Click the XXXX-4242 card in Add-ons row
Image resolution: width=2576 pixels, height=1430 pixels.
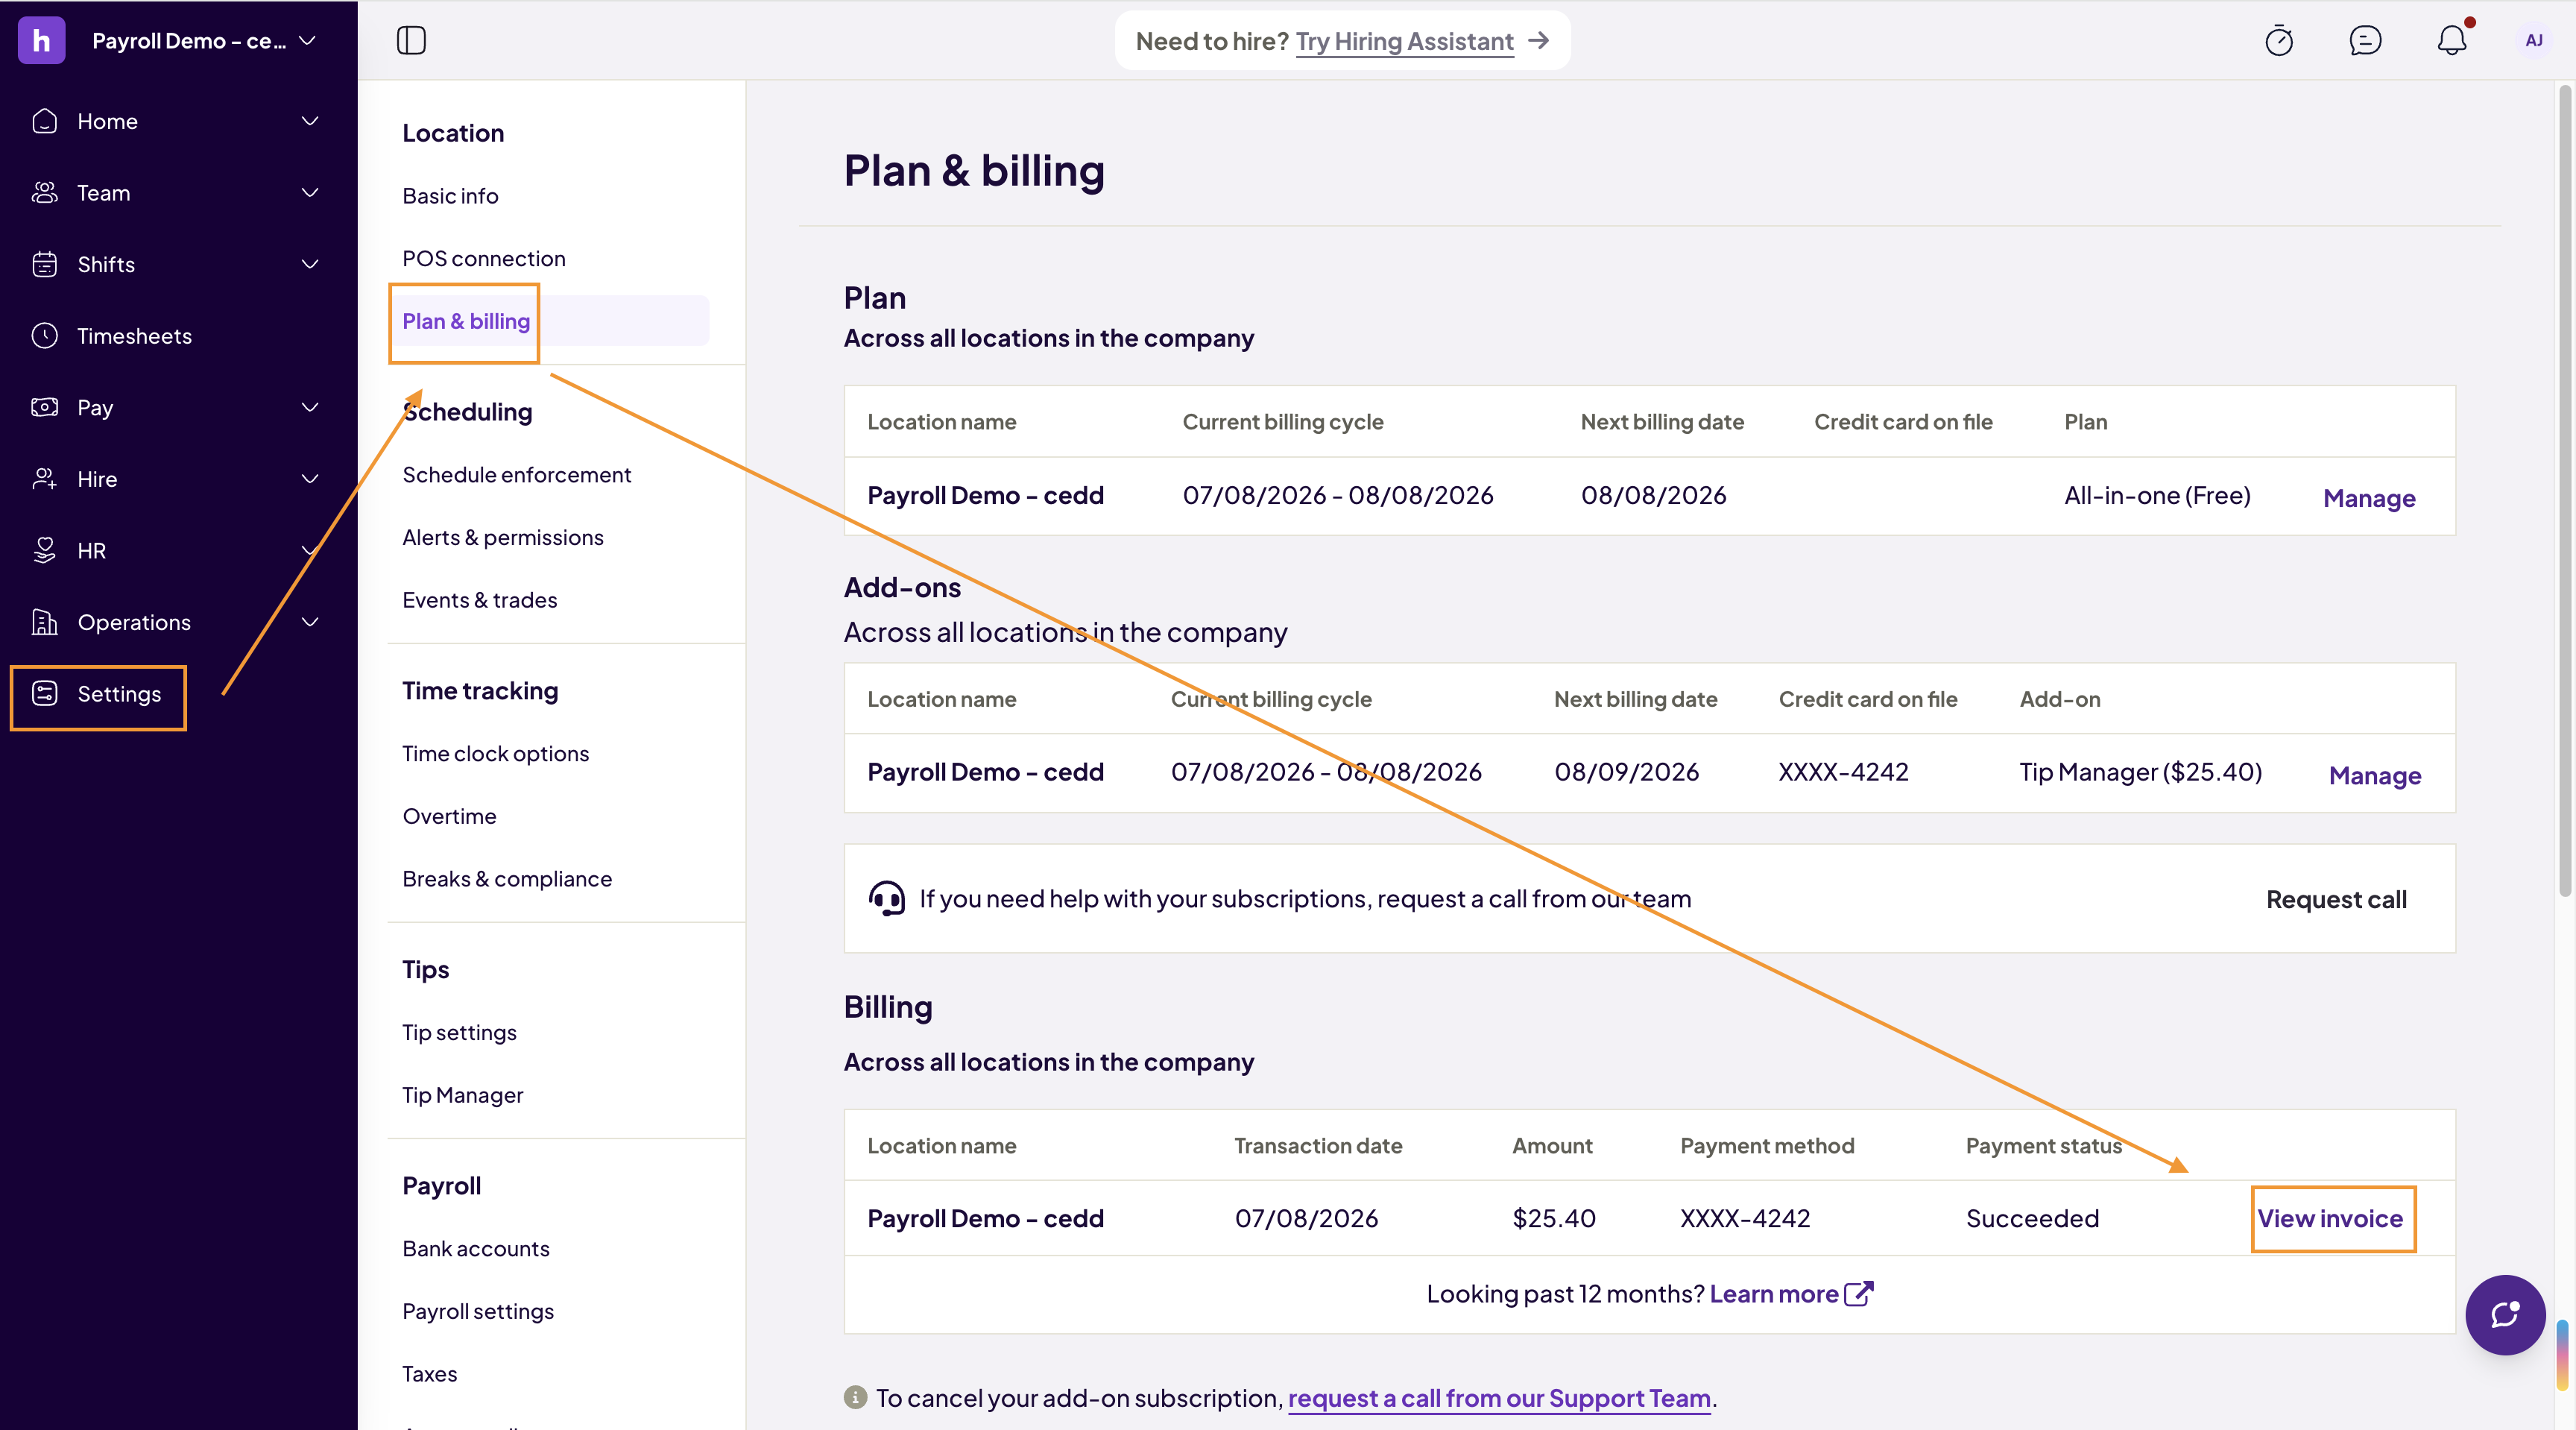1843,772
